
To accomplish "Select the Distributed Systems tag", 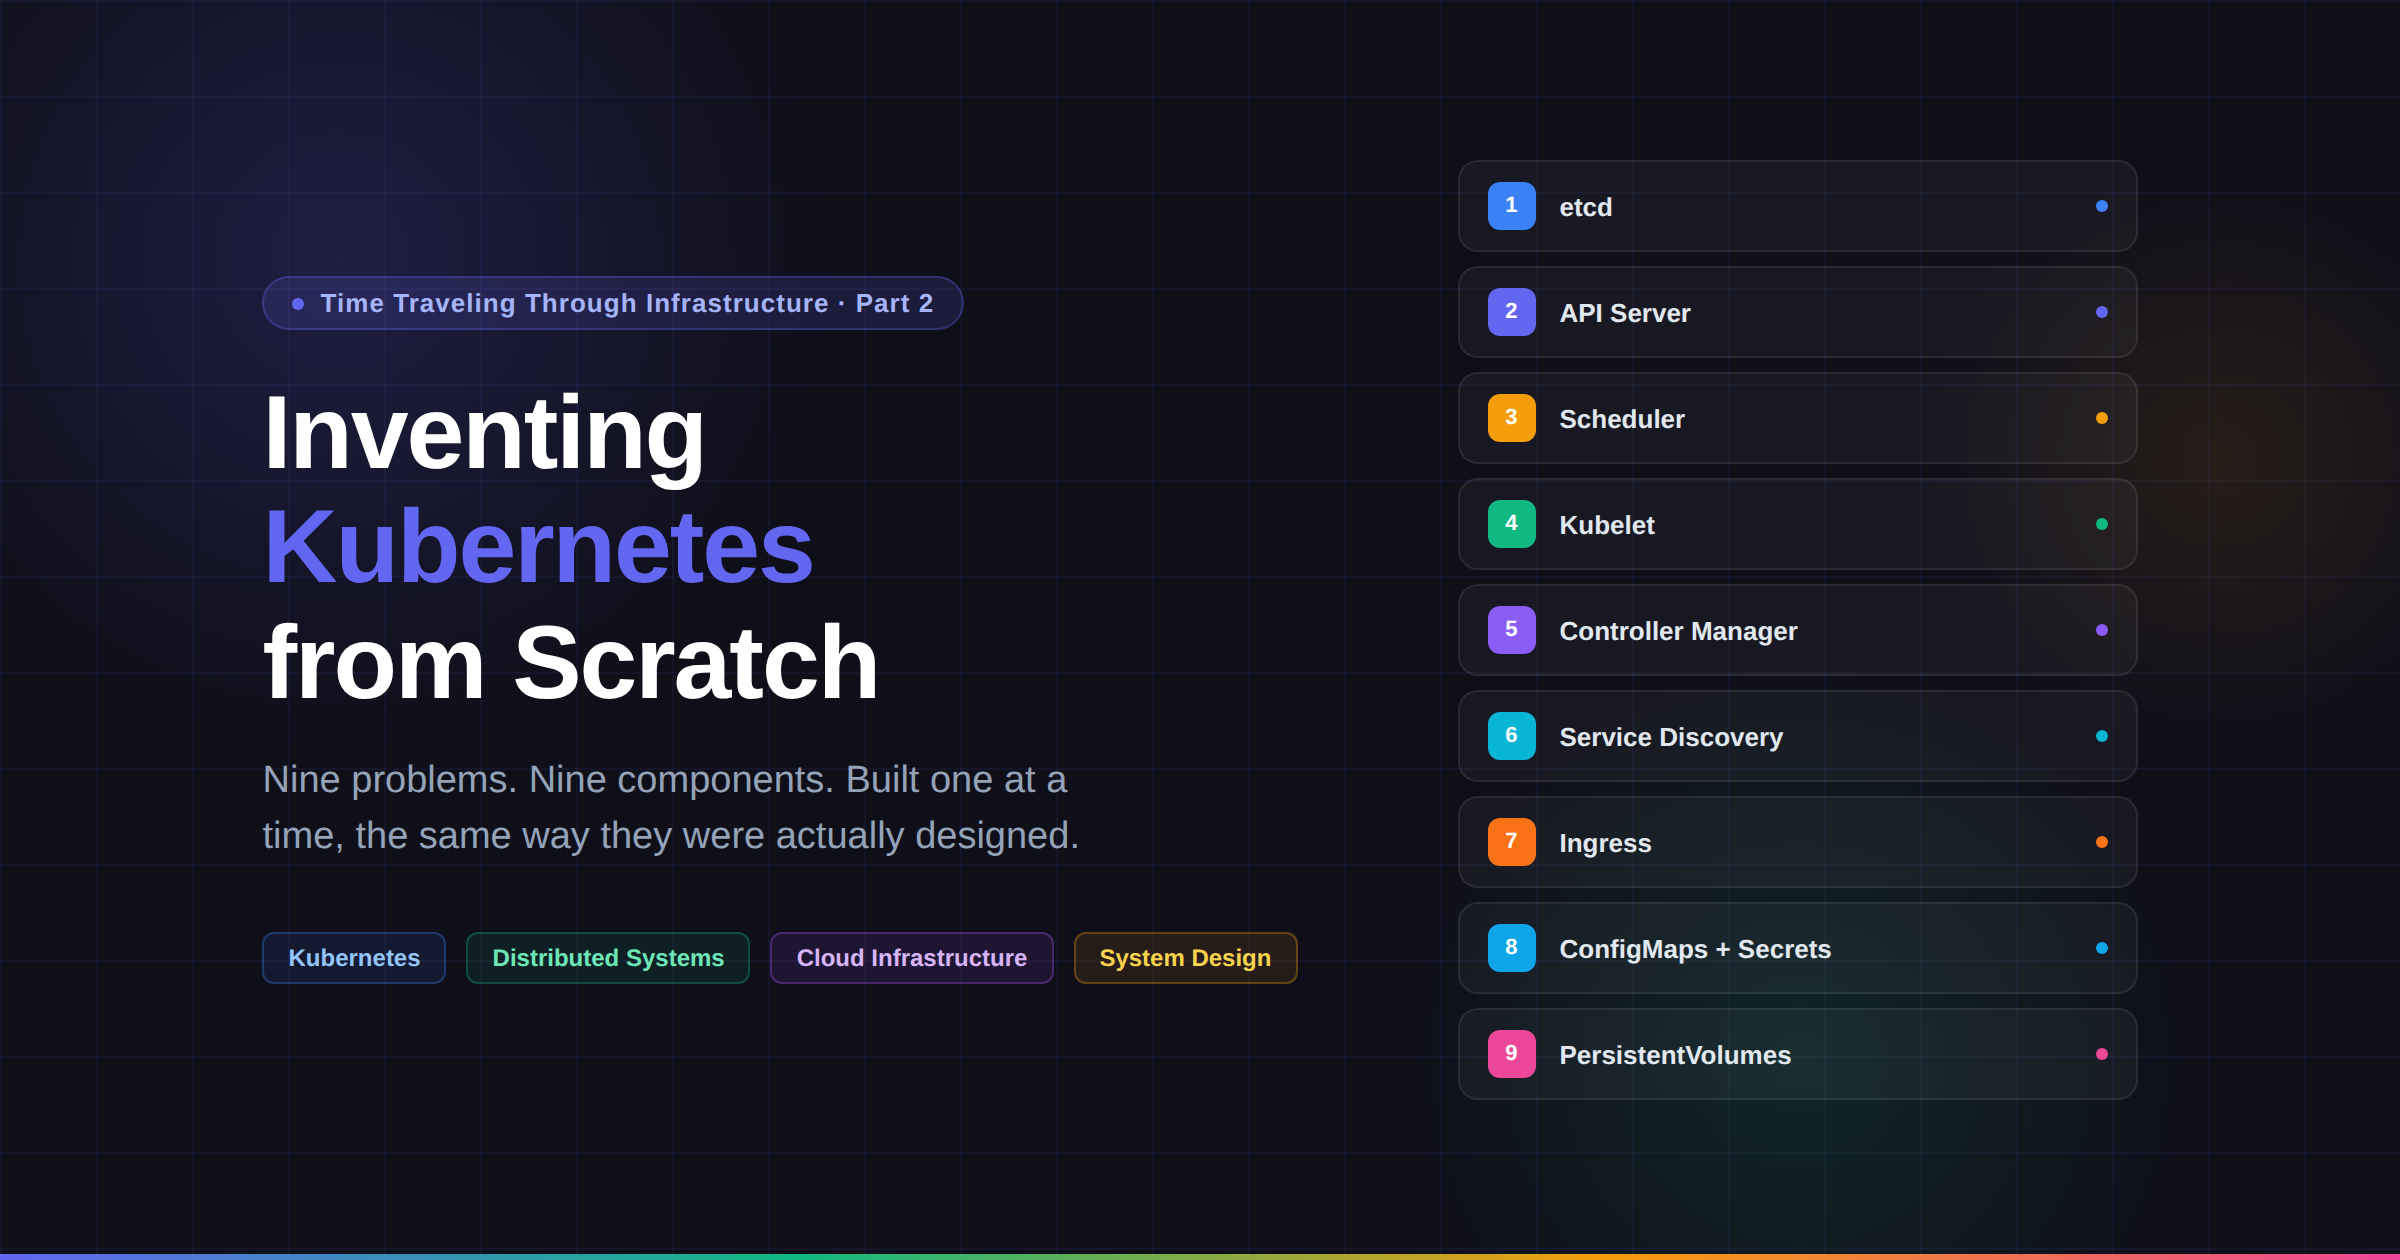I will coord(608,958).
